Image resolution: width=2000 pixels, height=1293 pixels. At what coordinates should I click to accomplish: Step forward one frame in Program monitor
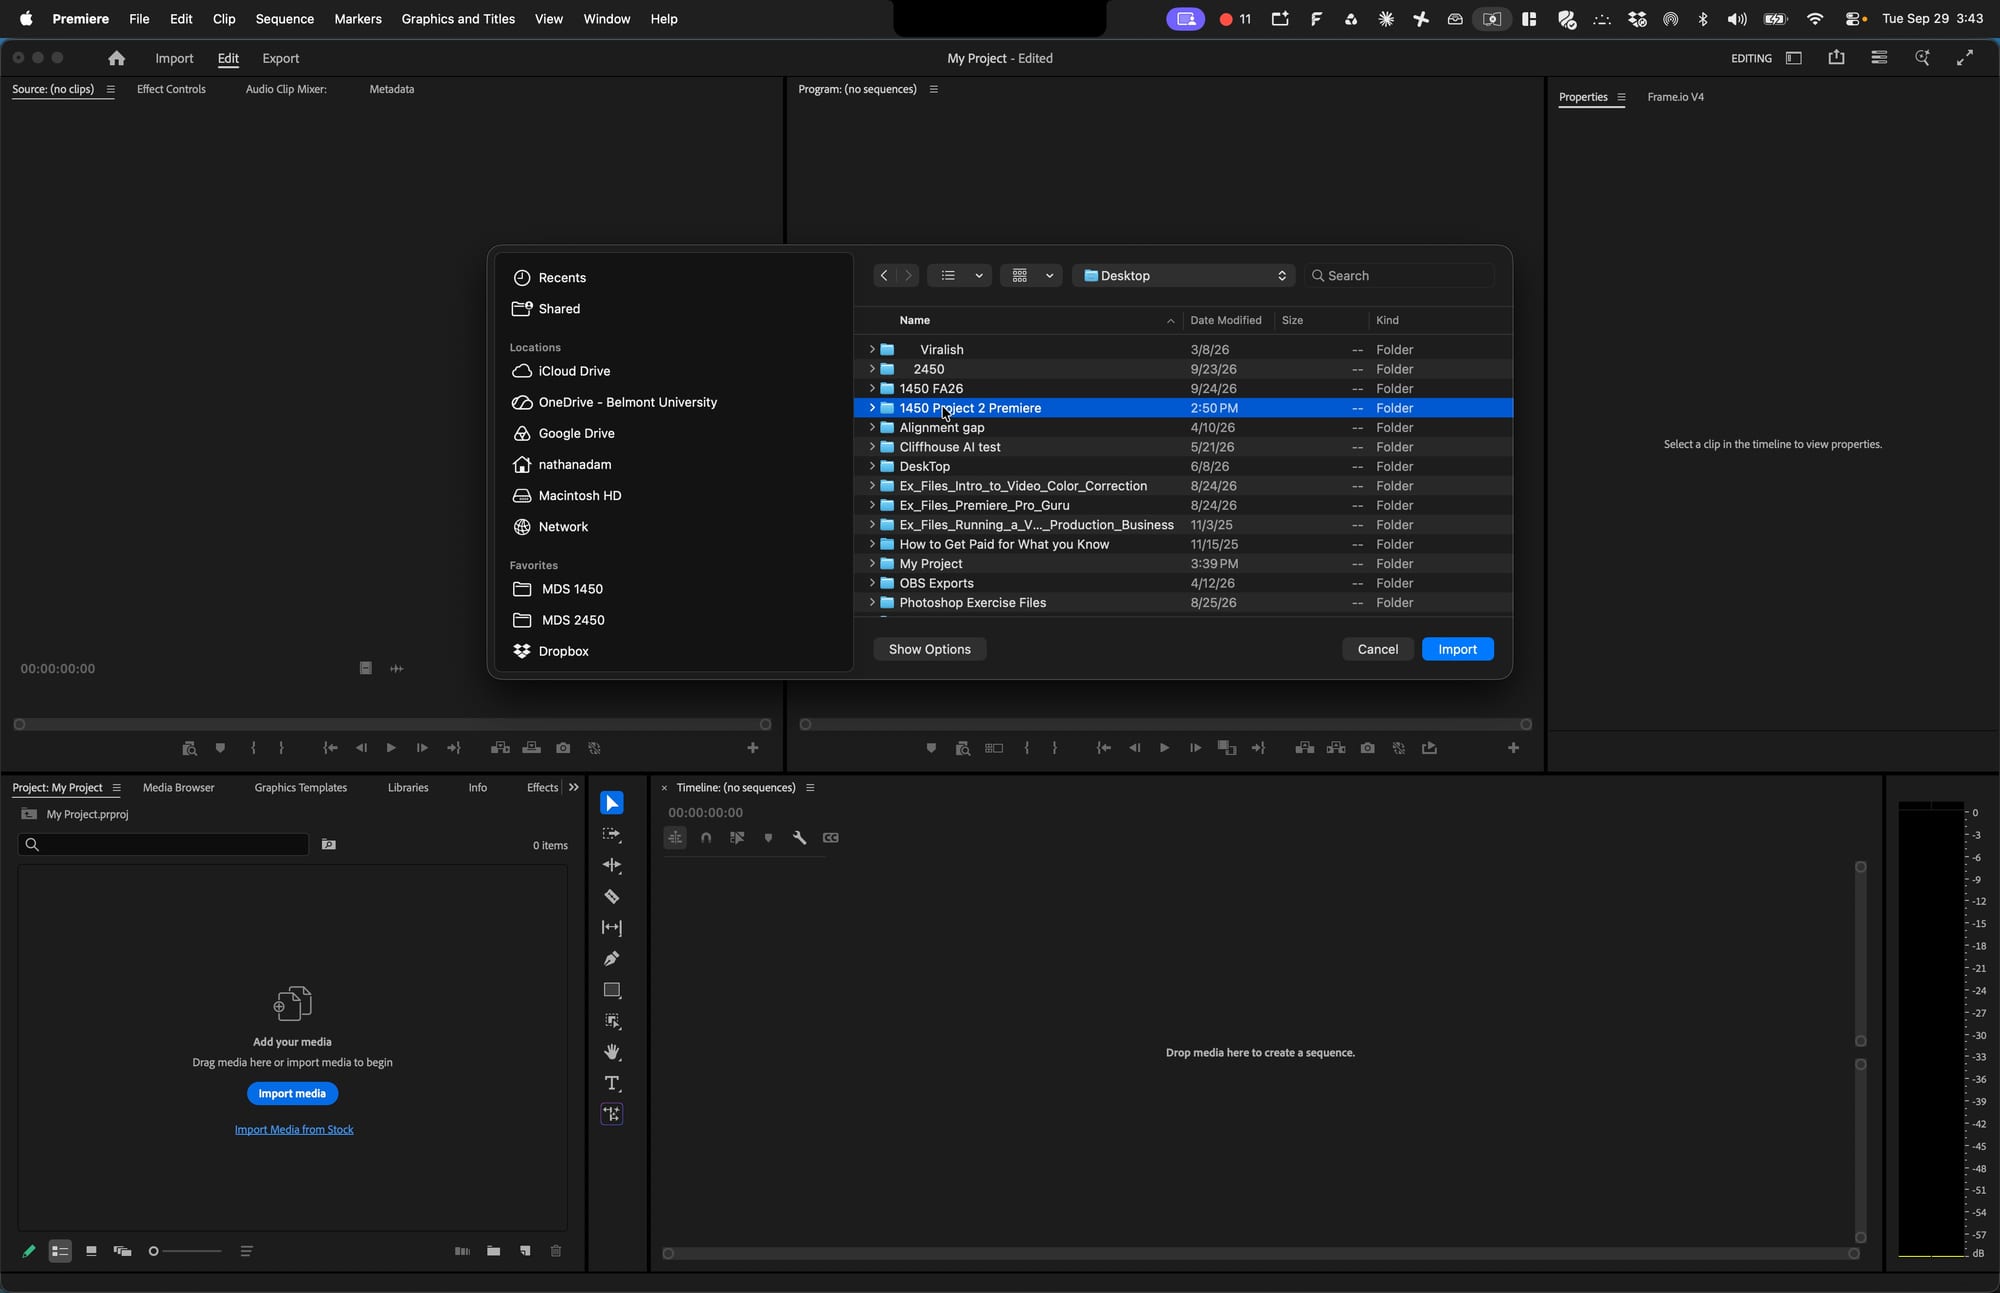coord(1195,748)
